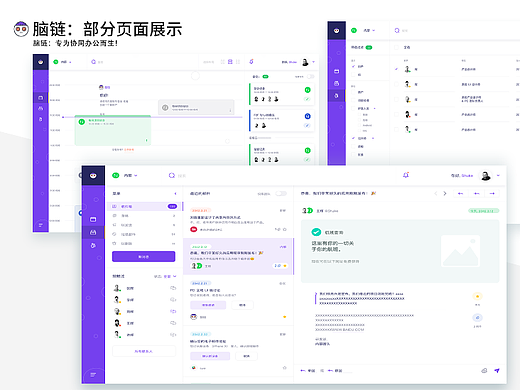Collapse the folder menu panel using its arrow
Image resolution: width=520 pixels, height=390 pixels.
tap(175, 194)
